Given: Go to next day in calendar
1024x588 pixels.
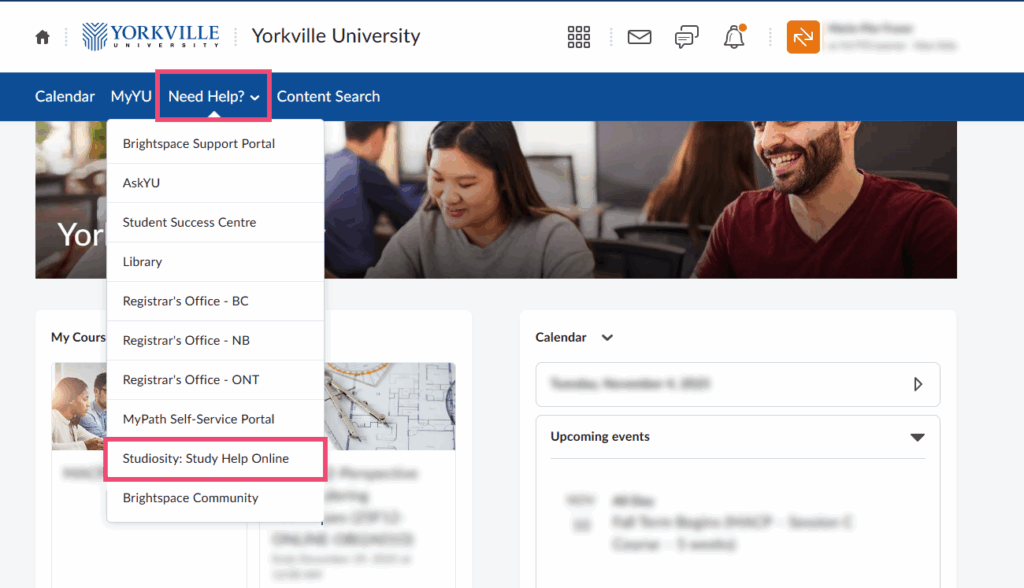Looking at the screenshot, I should [918, 384].
